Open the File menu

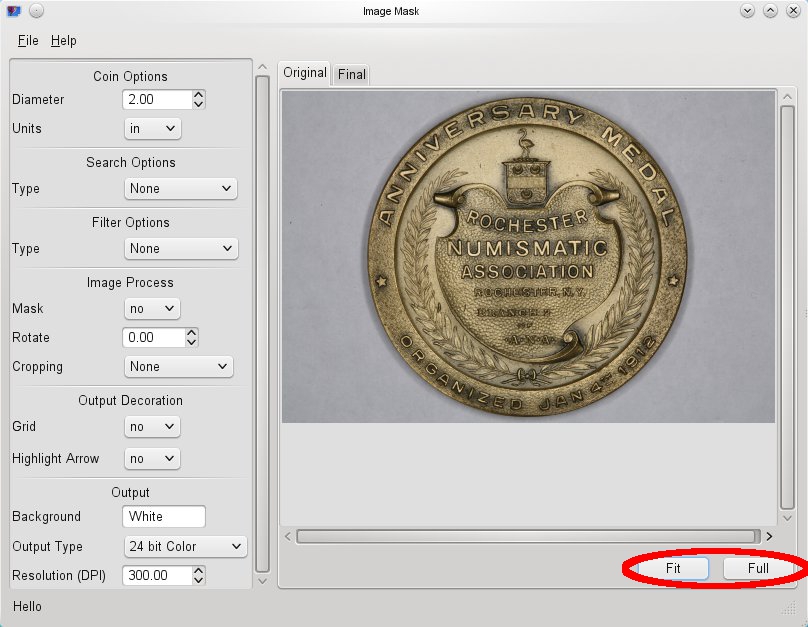pyautogui.click(x=28, y=41)
